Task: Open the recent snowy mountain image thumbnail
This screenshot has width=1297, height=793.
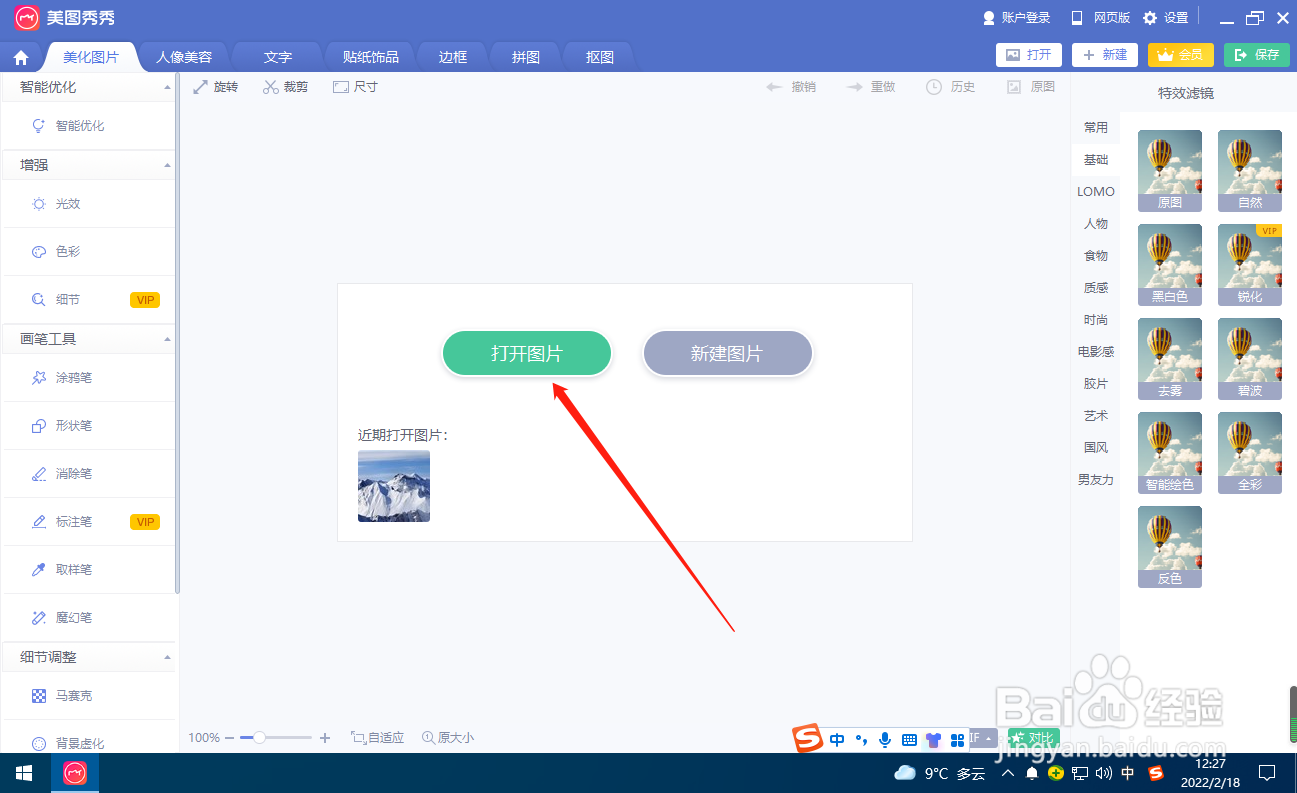Action: 393,486
